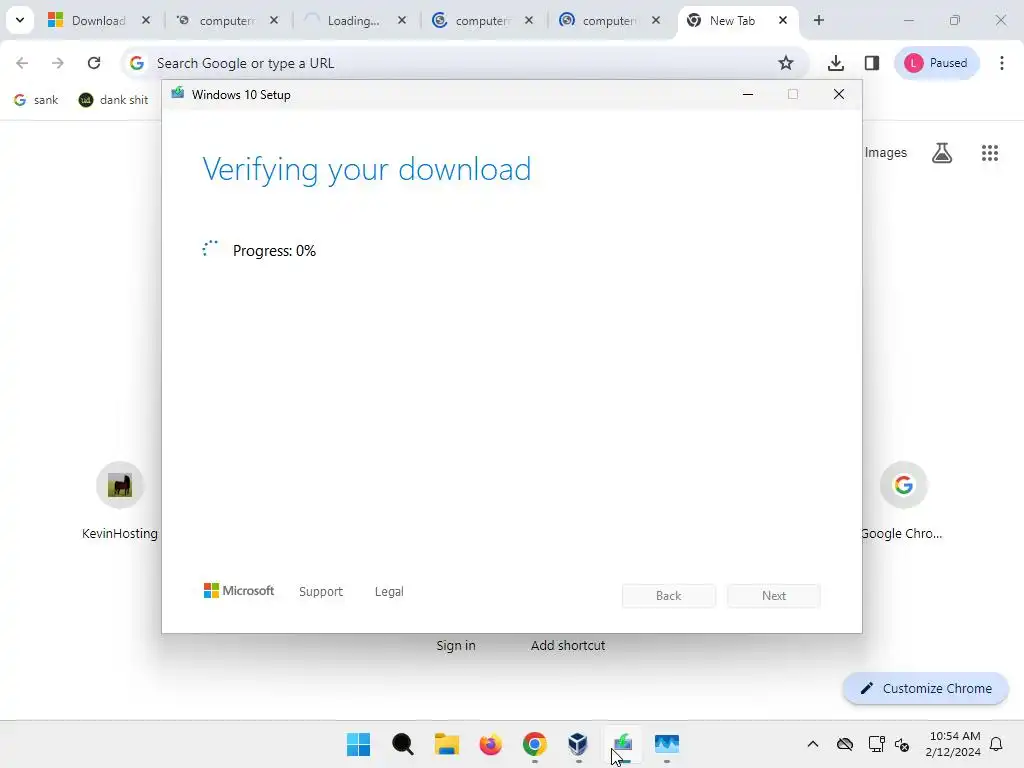Click Customize Chrome button

(x=926, y=688)
